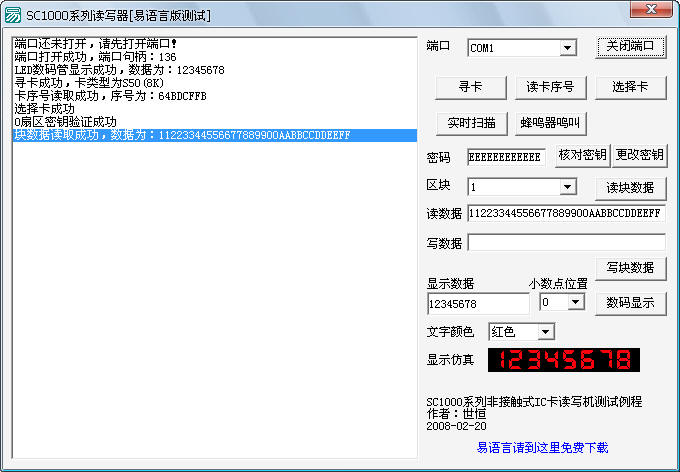Click the 核对密钥 button

click(582, 156)
